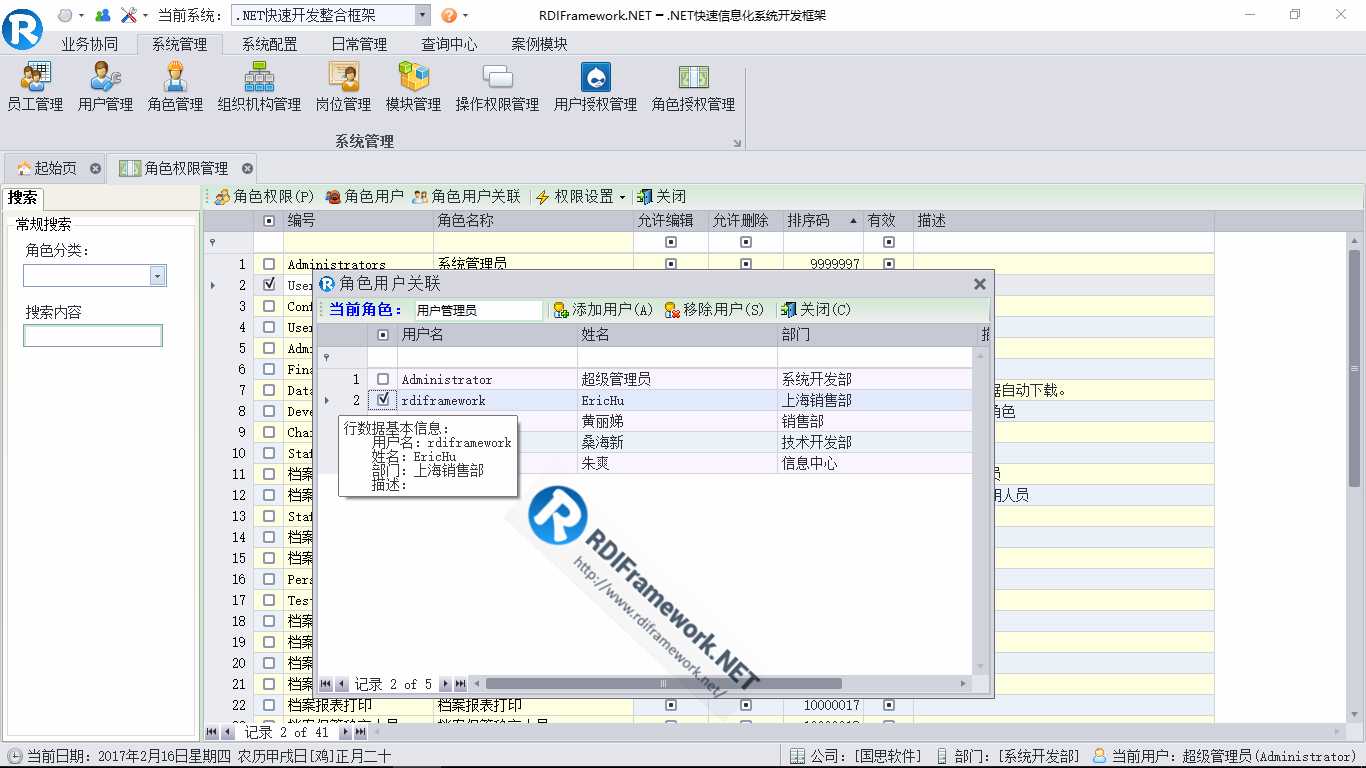Switch to the 起始页 document tab
The width and height of the screenshot is (1366, 768).
click(x=55, y=168)
